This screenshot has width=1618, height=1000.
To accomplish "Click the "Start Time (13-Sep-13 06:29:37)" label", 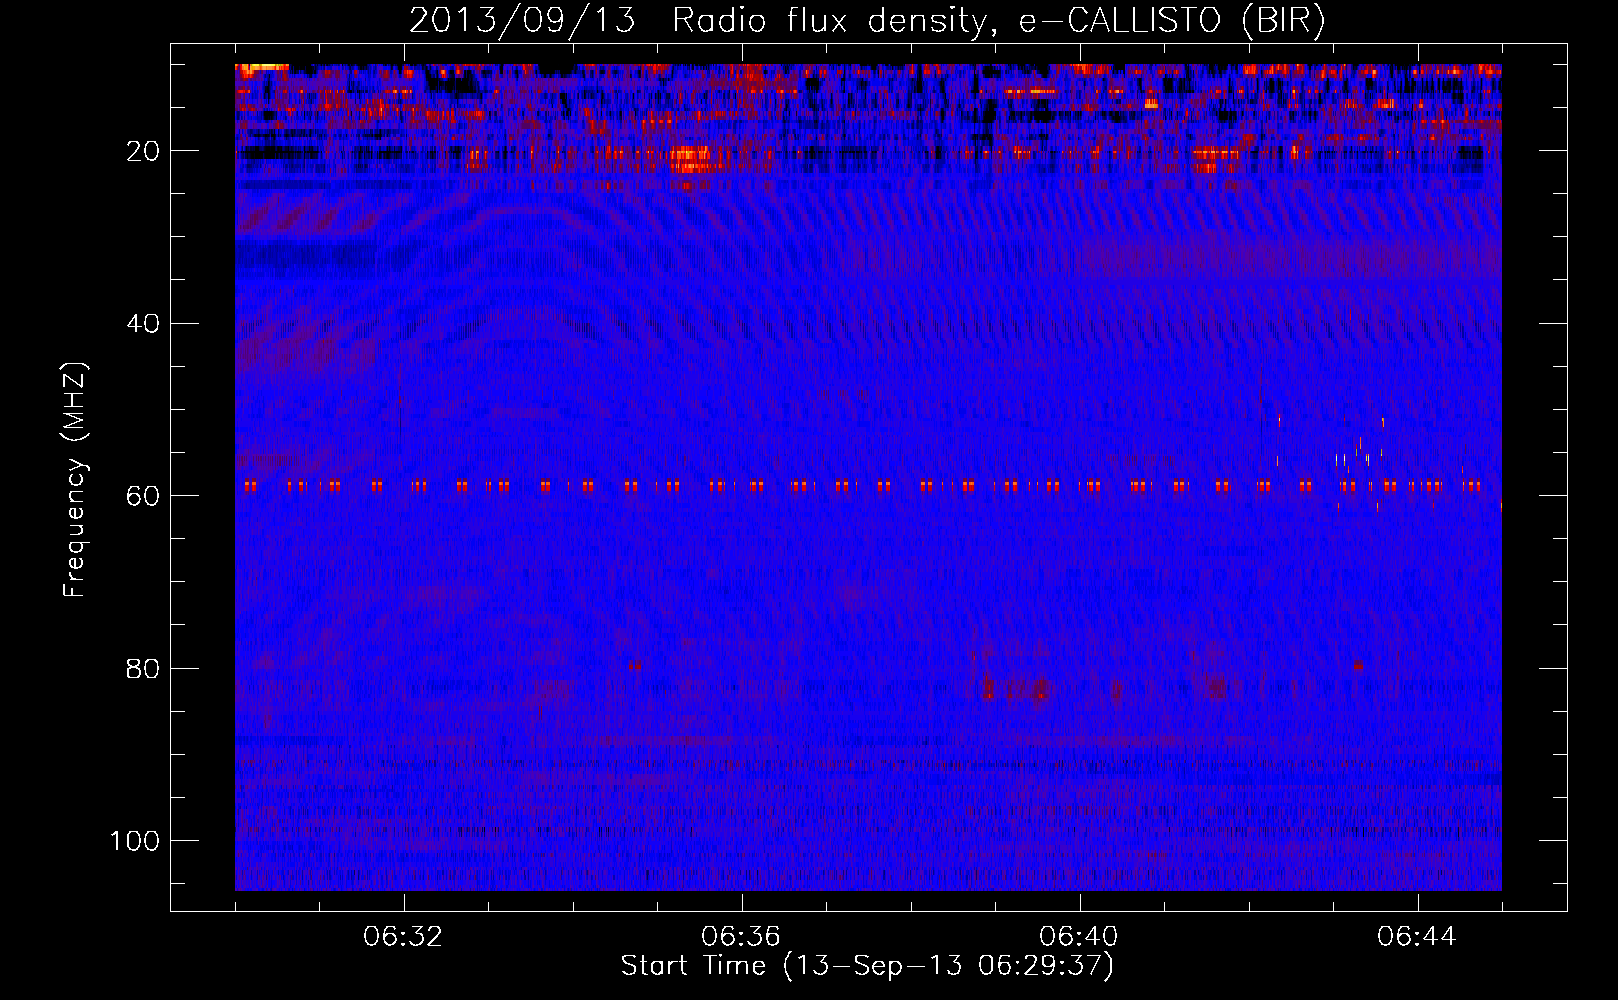I will [867, 966].
